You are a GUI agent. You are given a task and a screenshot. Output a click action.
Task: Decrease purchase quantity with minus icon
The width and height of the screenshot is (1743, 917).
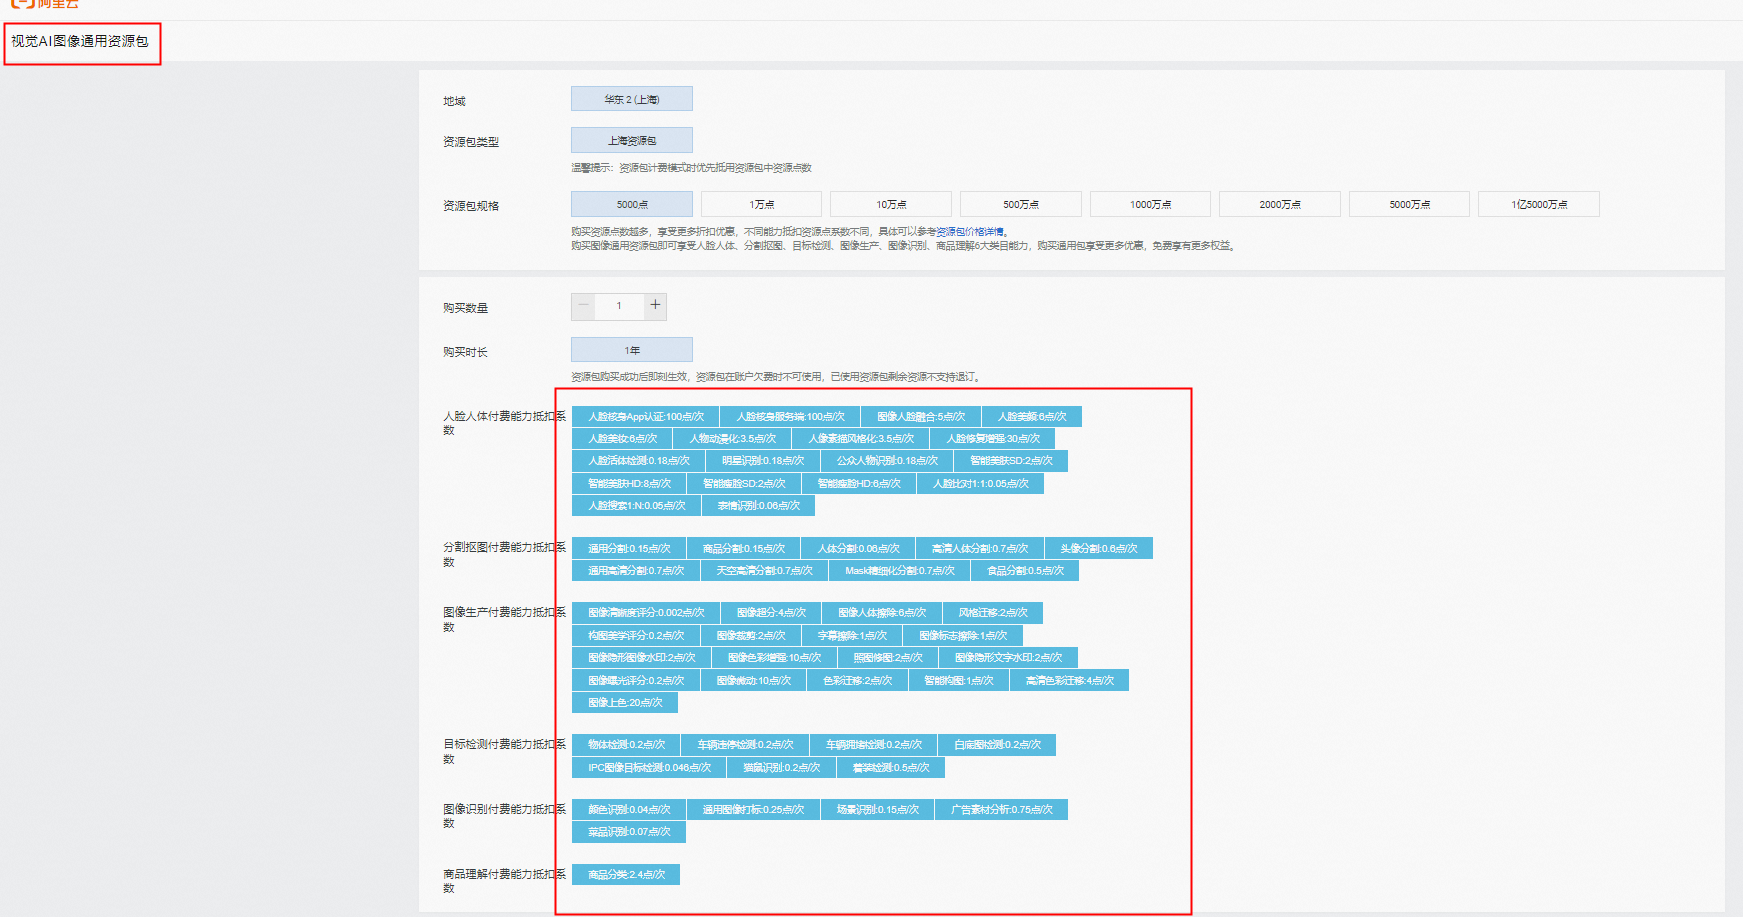click(583, 306)
